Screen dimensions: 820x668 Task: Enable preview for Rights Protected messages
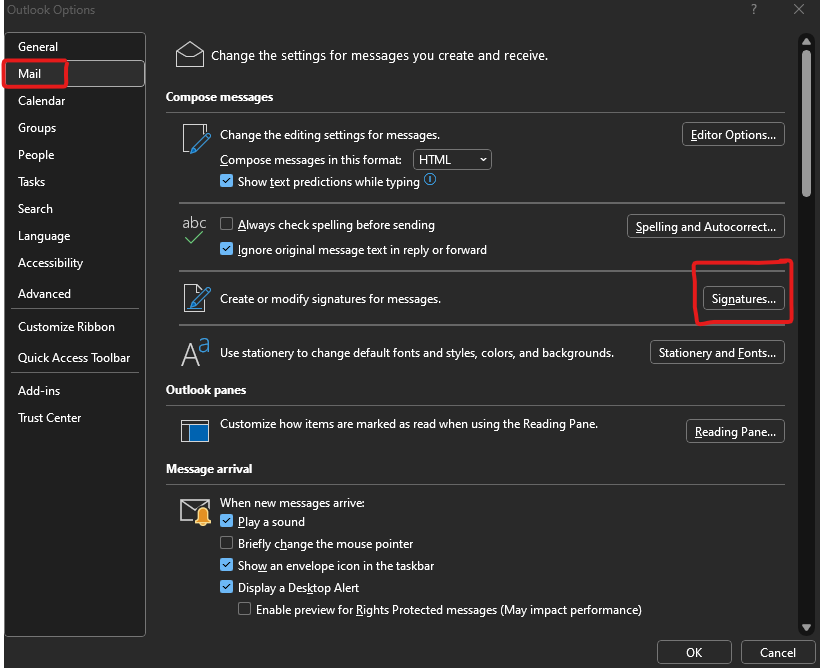tap(244, 608)
